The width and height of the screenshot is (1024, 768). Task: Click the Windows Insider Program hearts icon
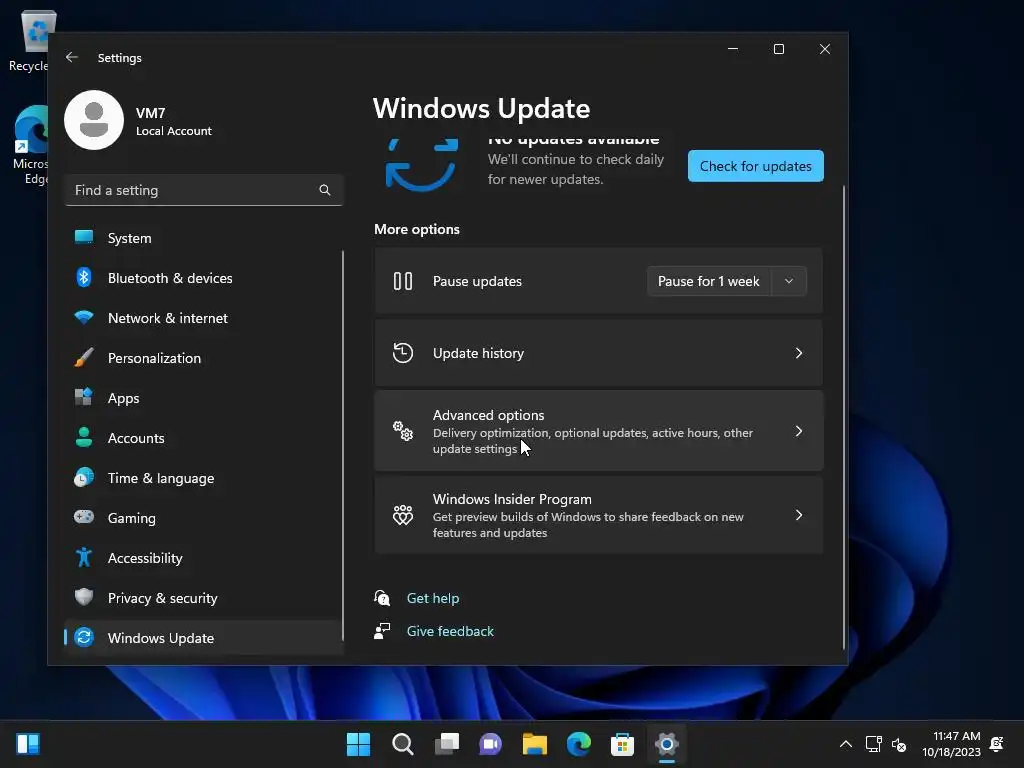[x=403, y=515]
